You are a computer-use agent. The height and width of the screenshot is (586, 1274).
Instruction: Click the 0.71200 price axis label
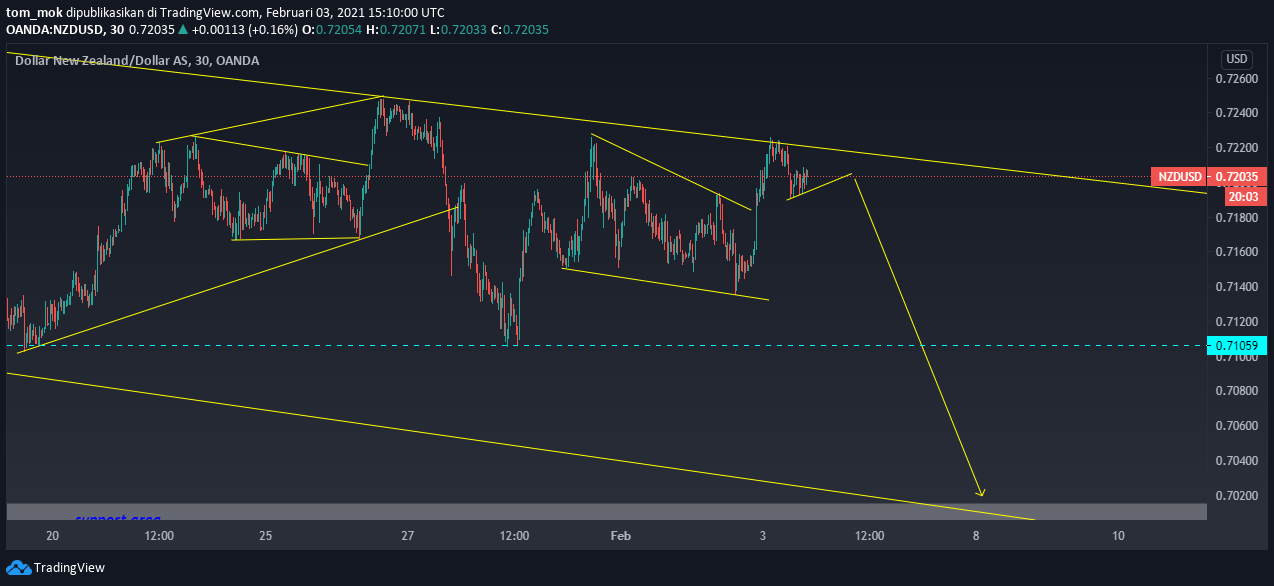pos(1236,322)
